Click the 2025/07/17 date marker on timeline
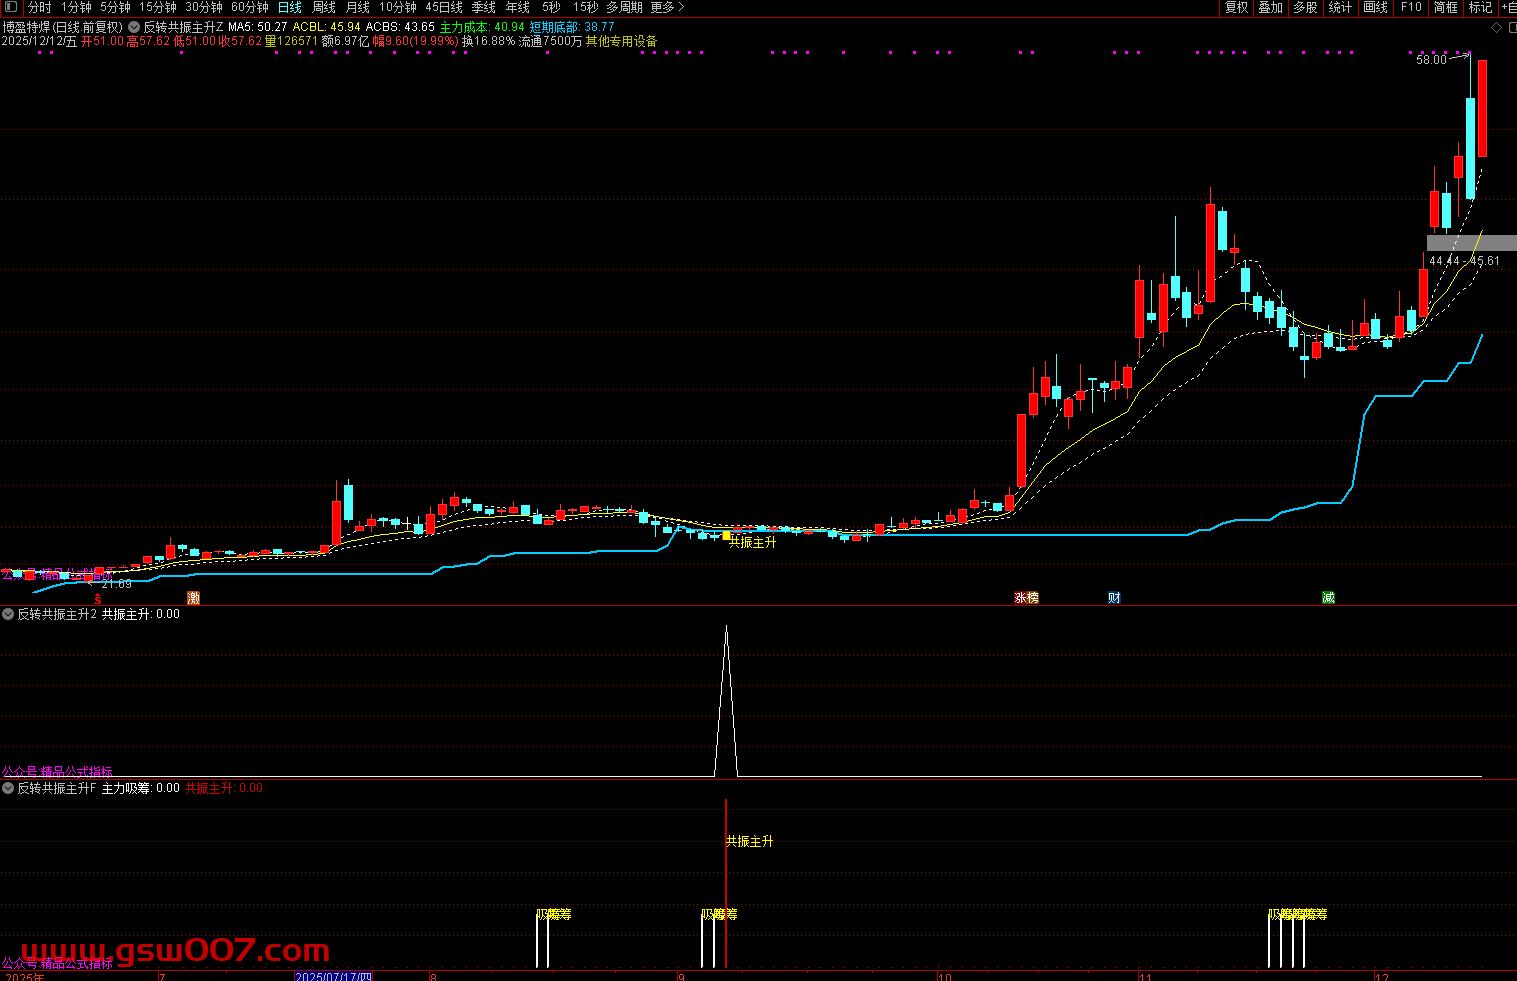The height and width of the screenshot is (981, 1517). (x=333, y=976)
